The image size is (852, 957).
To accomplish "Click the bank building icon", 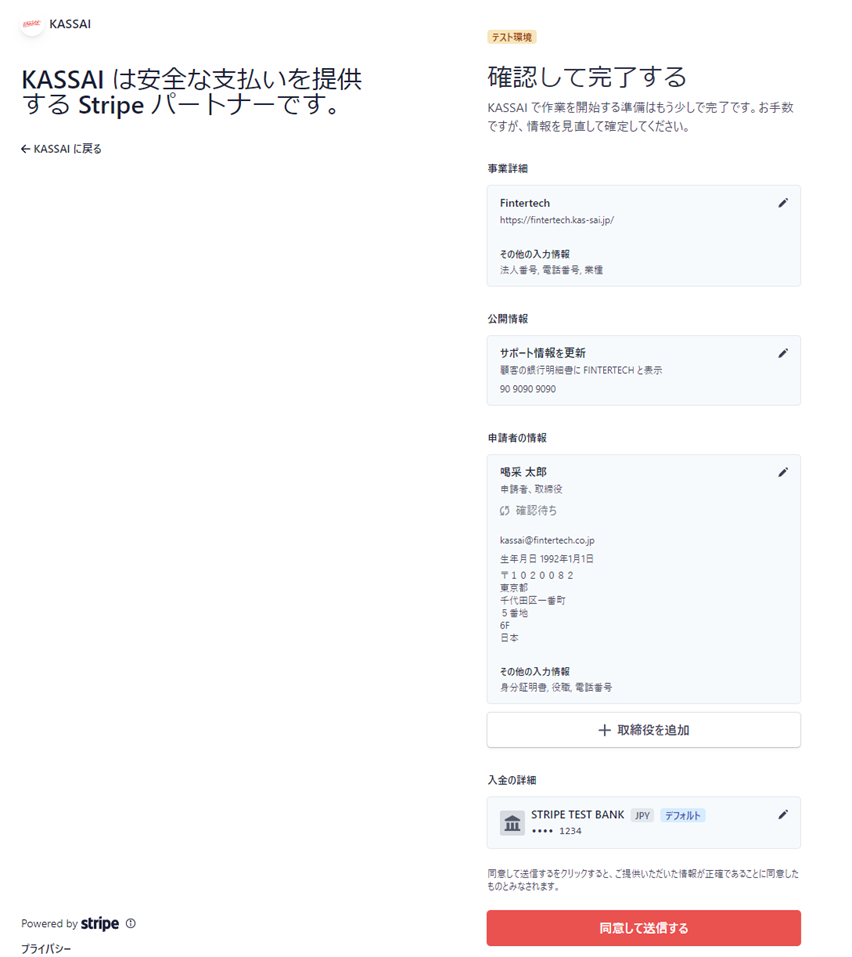I will tap(512, 823).
